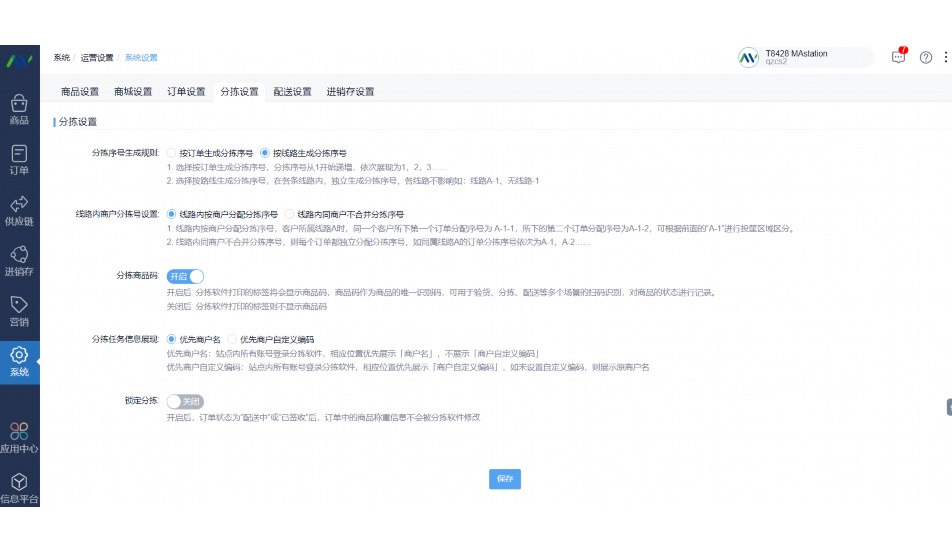Switch to the 订单设置 tab

click(x=186, y=92)
